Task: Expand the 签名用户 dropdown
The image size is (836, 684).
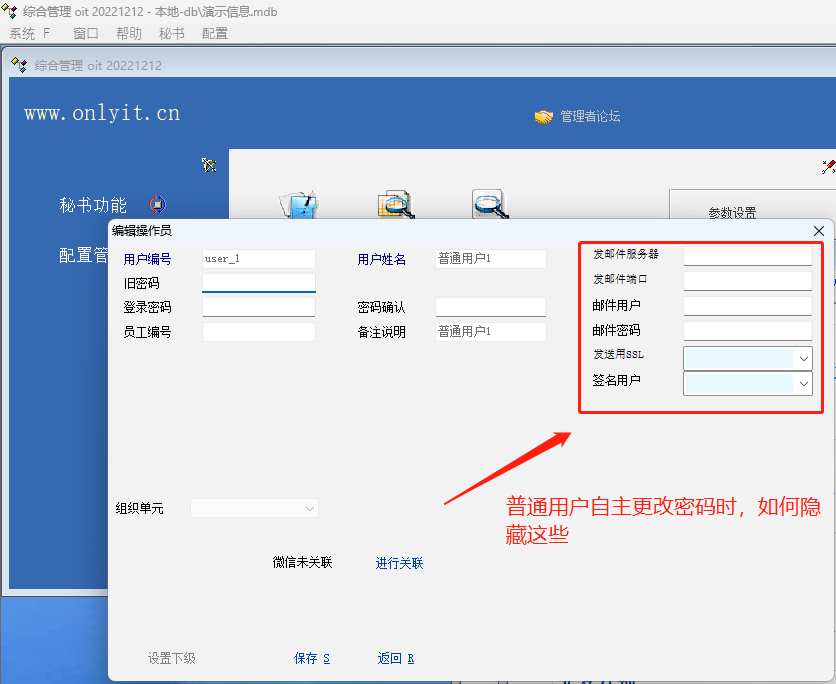Action: point(802,383)
